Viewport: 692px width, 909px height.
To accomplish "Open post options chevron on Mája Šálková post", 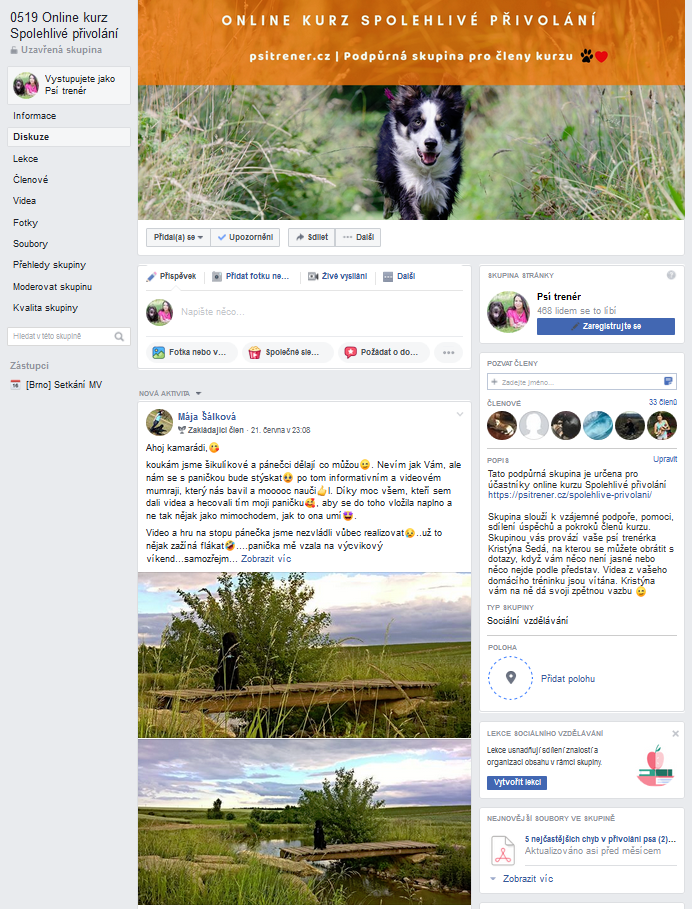I will click(x=460, y=414).
